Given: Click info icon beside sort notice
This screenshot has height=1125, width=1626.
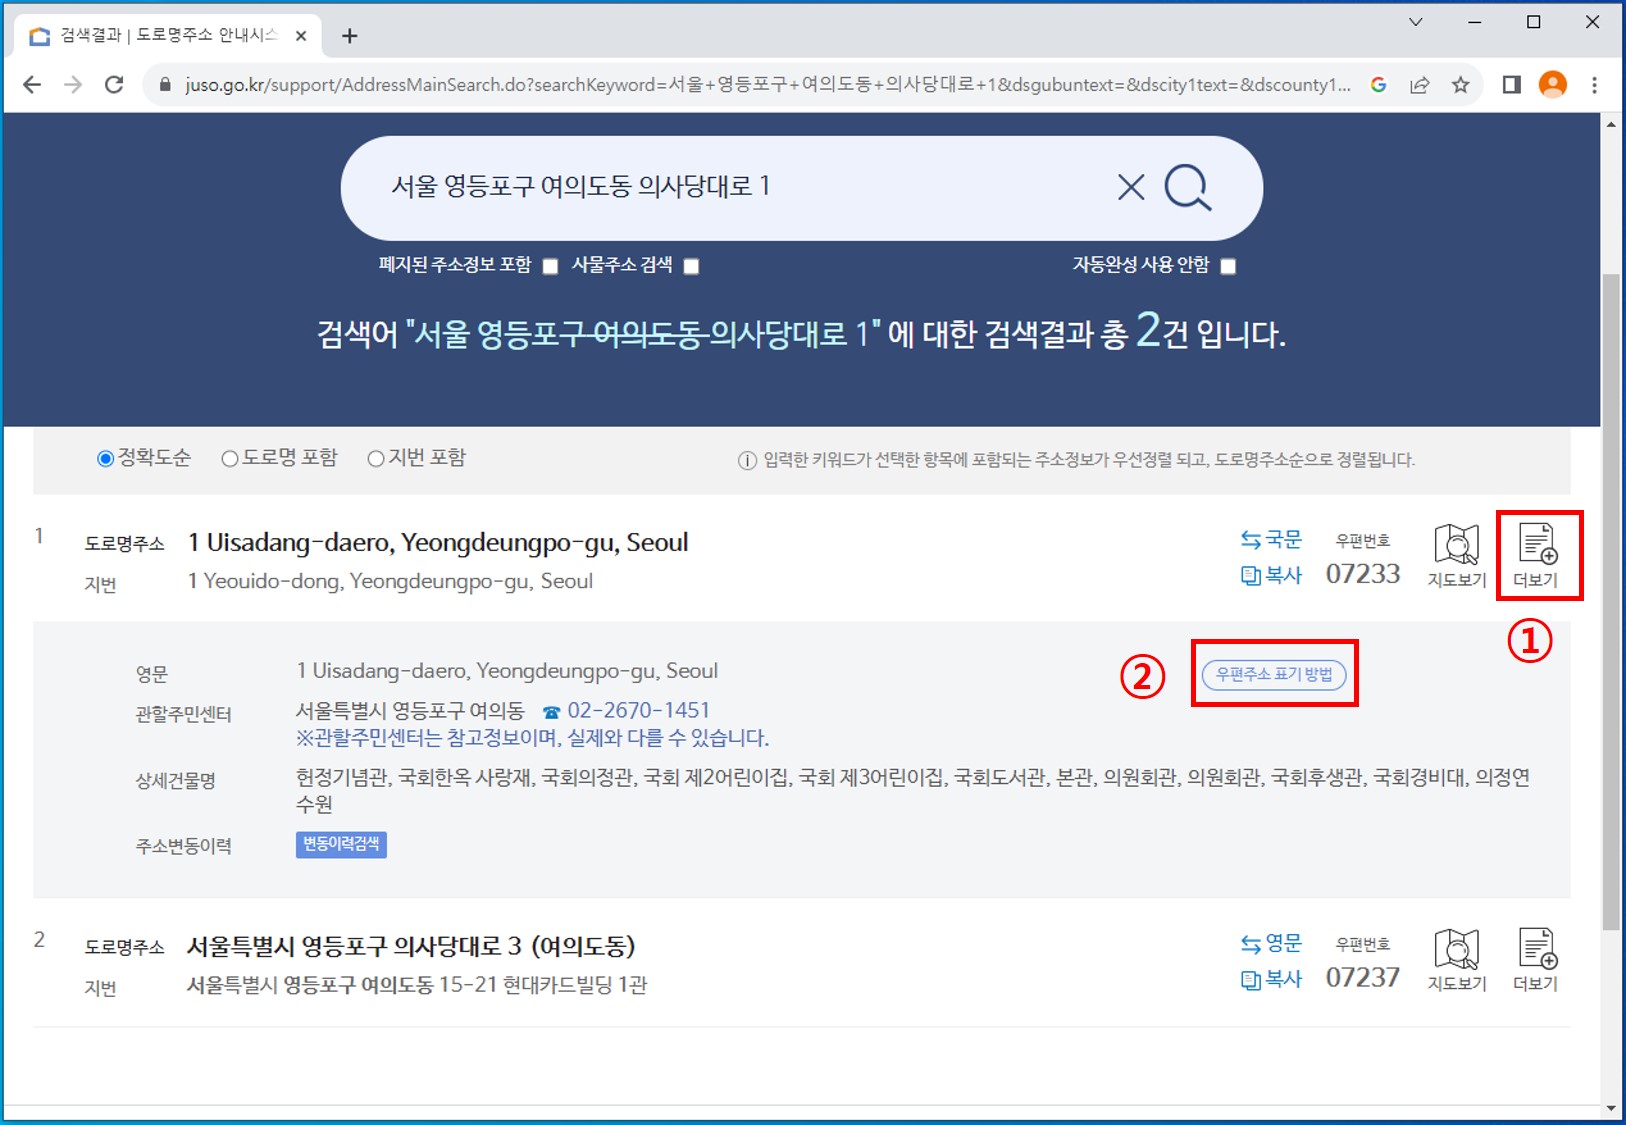Looking at the screenshot, I should click(x=747, y=461).
